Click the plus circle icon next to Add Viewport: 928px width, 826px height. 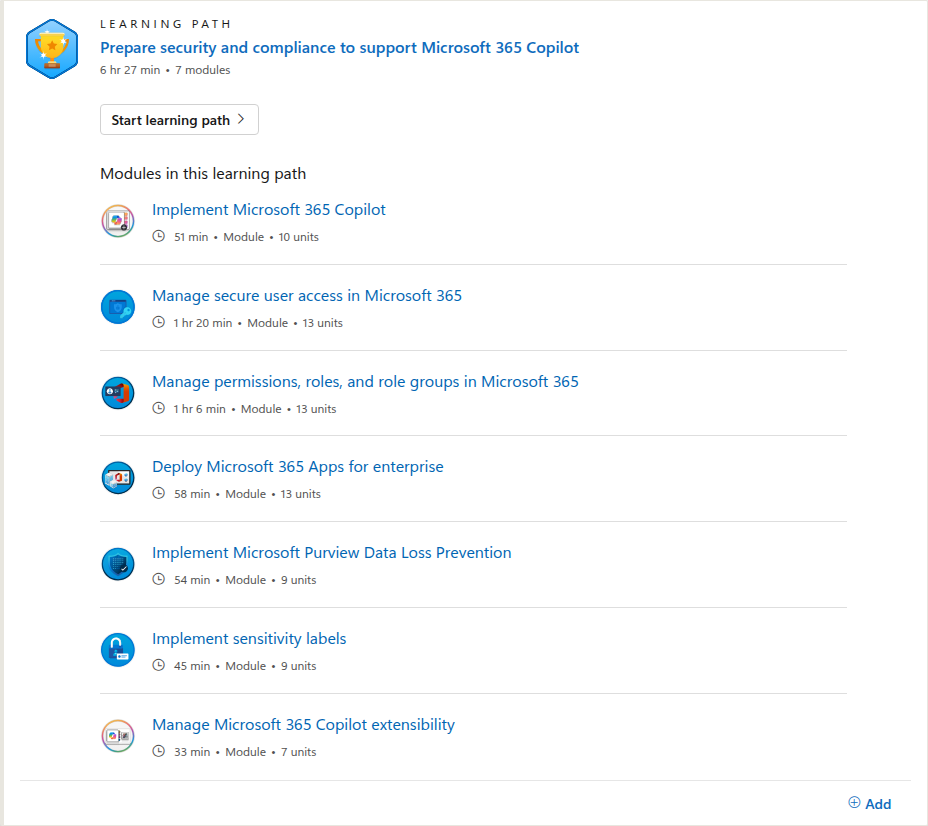[x=854, y=802]
